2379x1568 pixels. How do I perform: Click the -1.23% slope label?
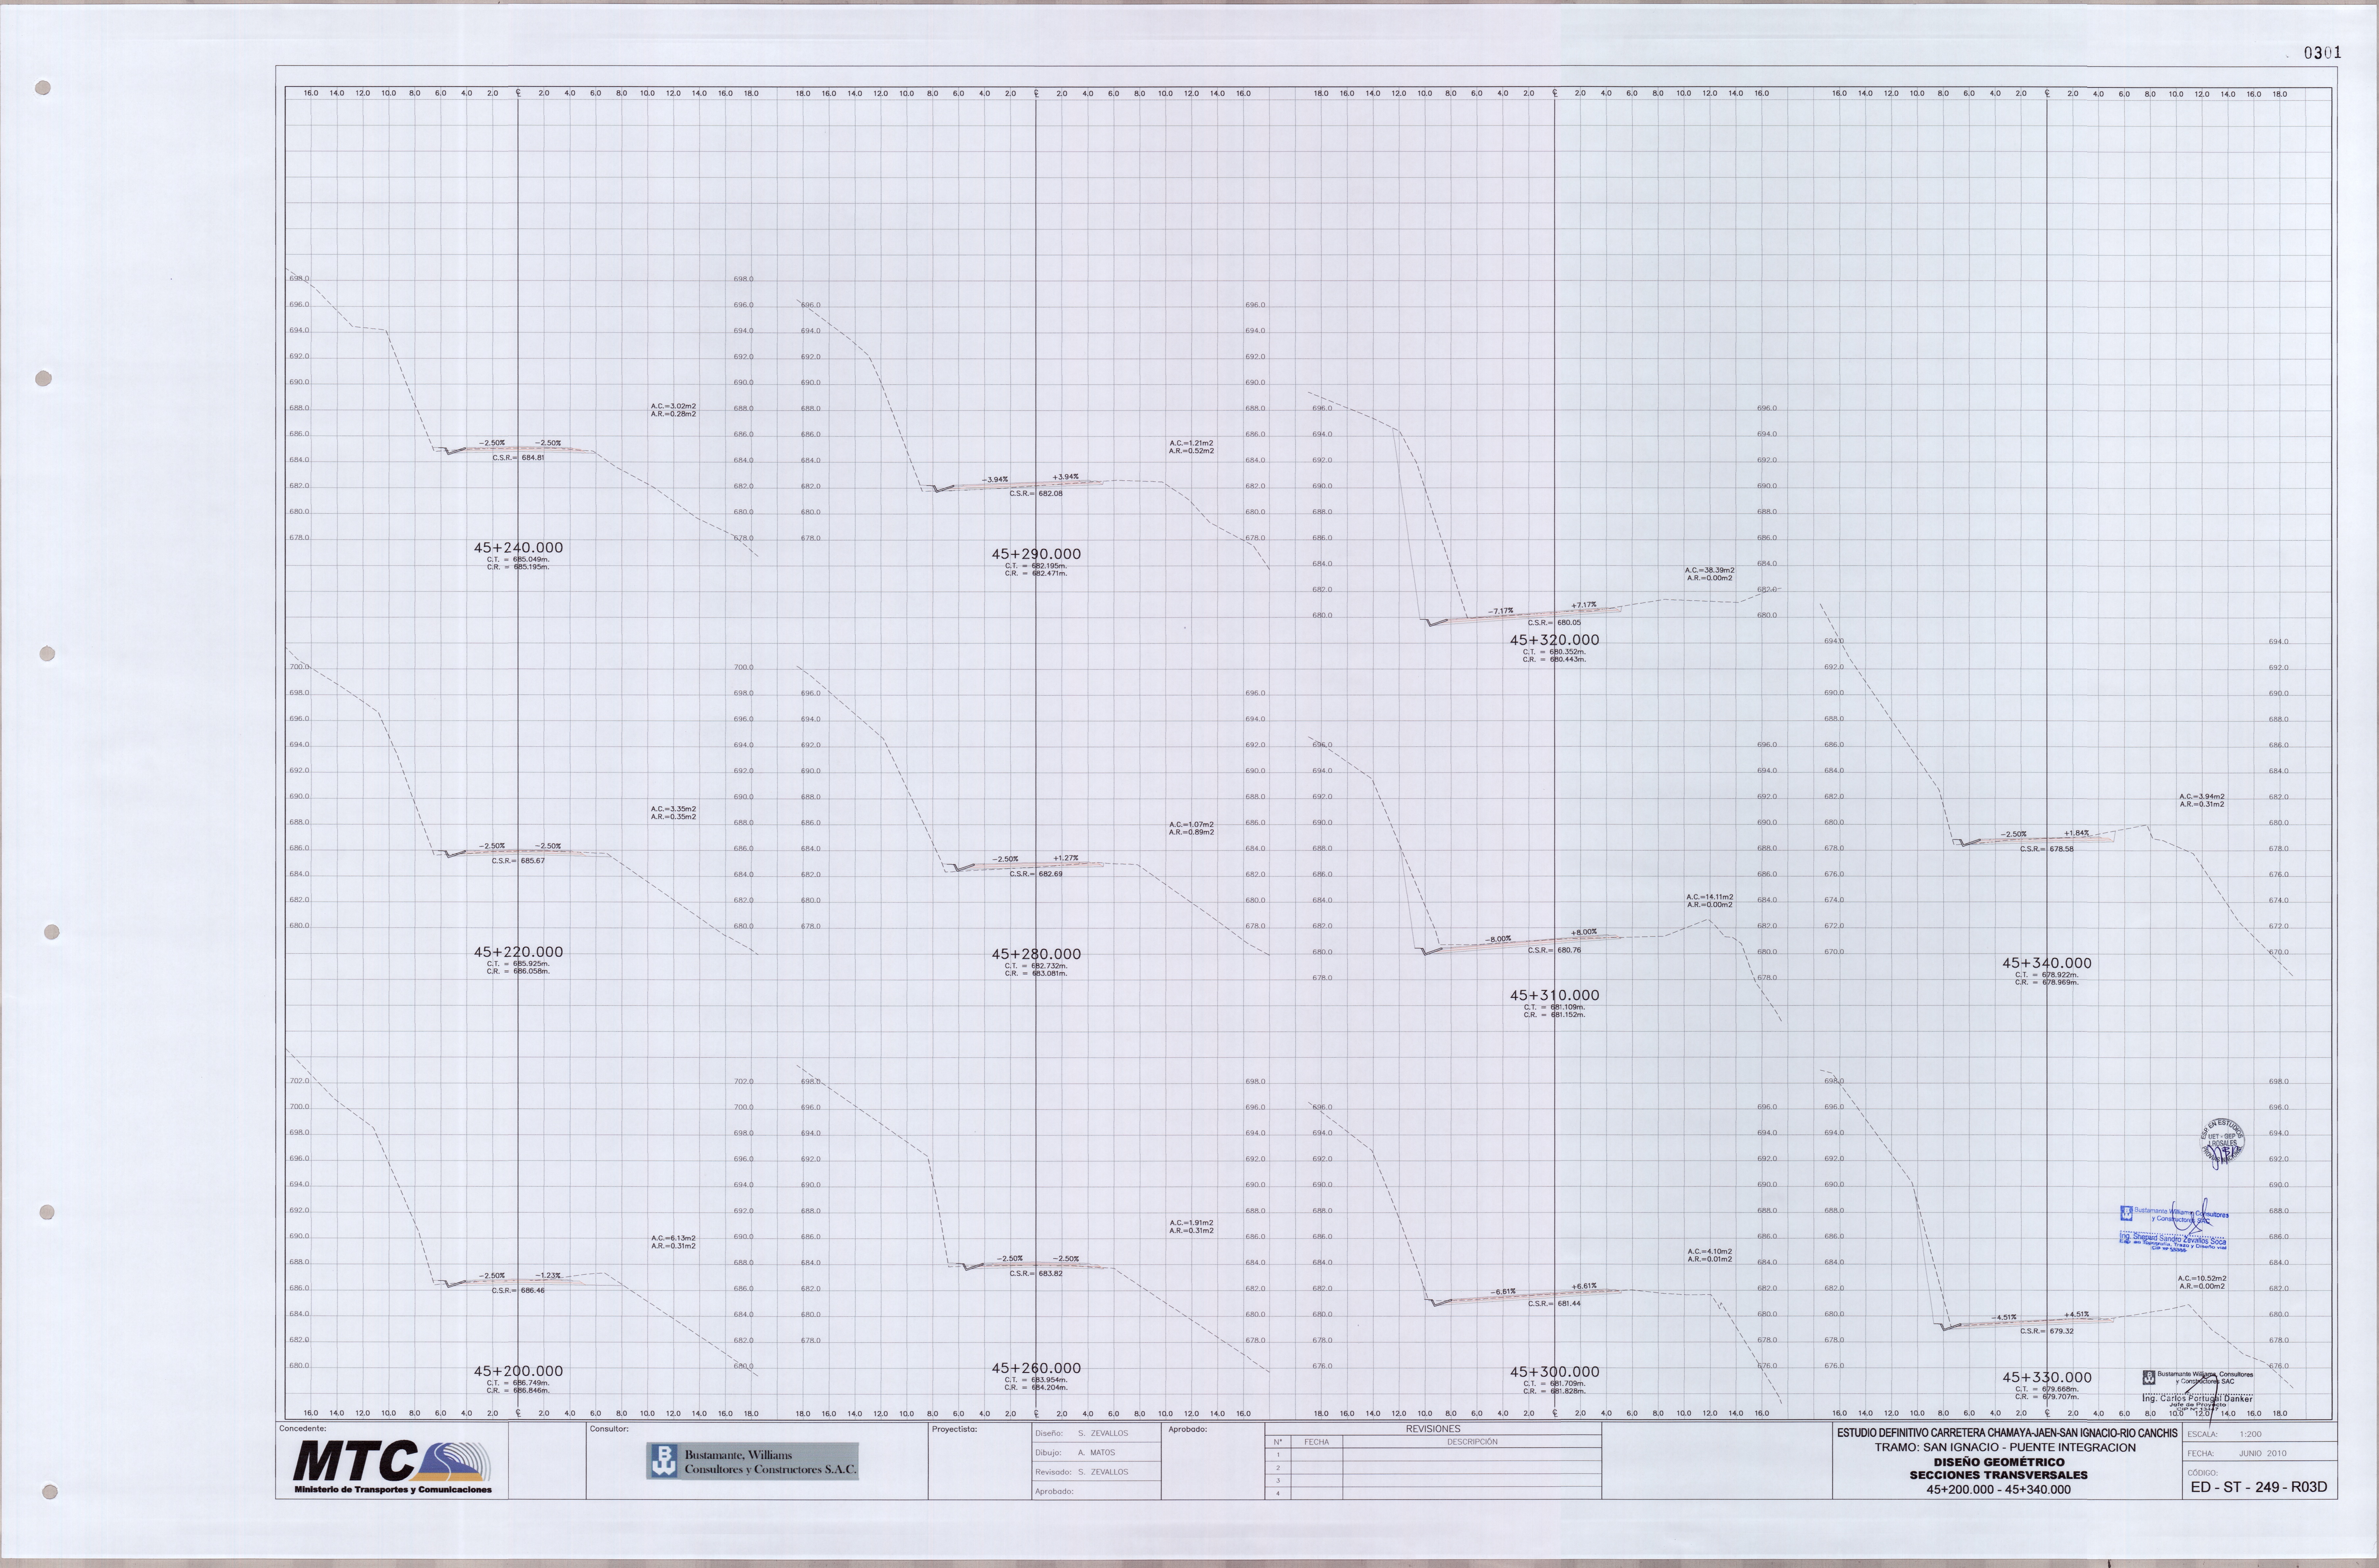tap(548, 1276)
